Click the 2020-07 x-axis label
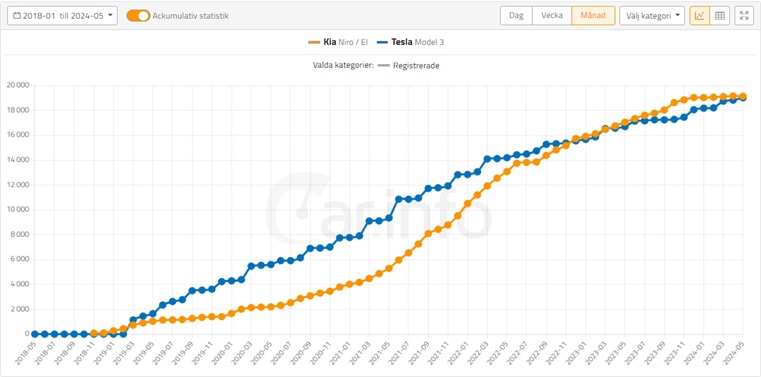Viewport: 761px width, 377px height. 281,353
